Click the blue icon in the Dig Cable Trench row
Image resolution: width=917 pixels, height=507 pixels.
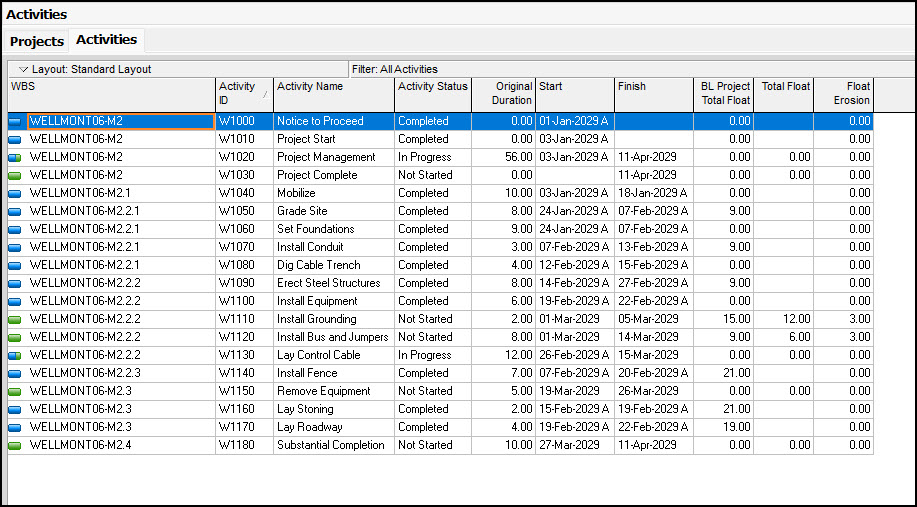pos(15,265)
